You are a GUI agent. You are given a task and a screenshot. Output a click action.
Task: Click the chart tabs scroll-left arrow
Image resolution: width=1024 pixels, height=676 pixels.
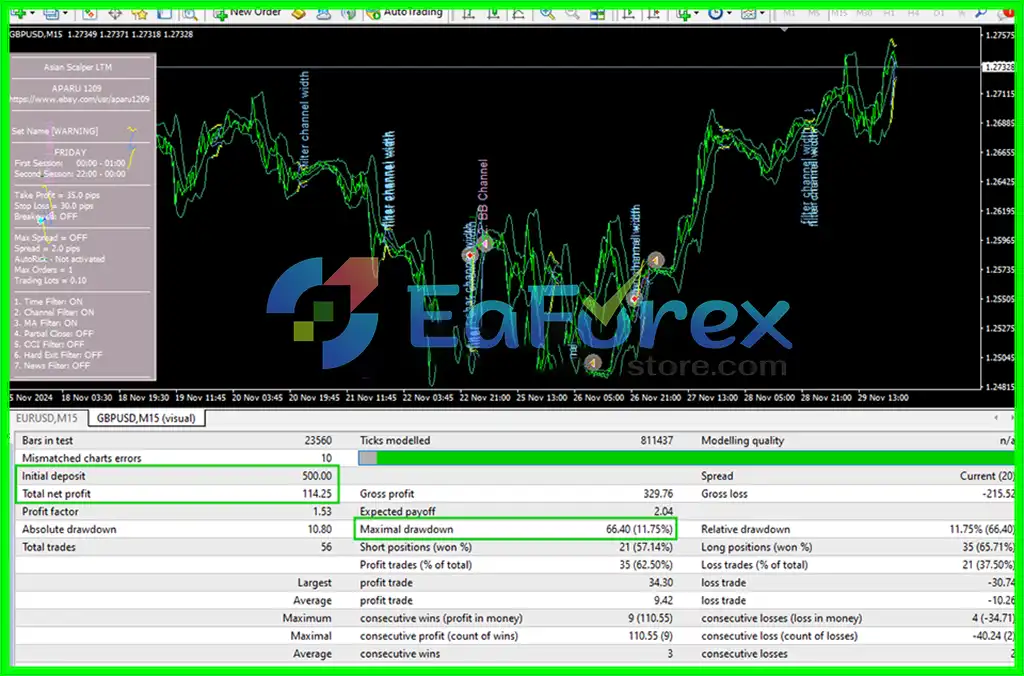[996, 418]
